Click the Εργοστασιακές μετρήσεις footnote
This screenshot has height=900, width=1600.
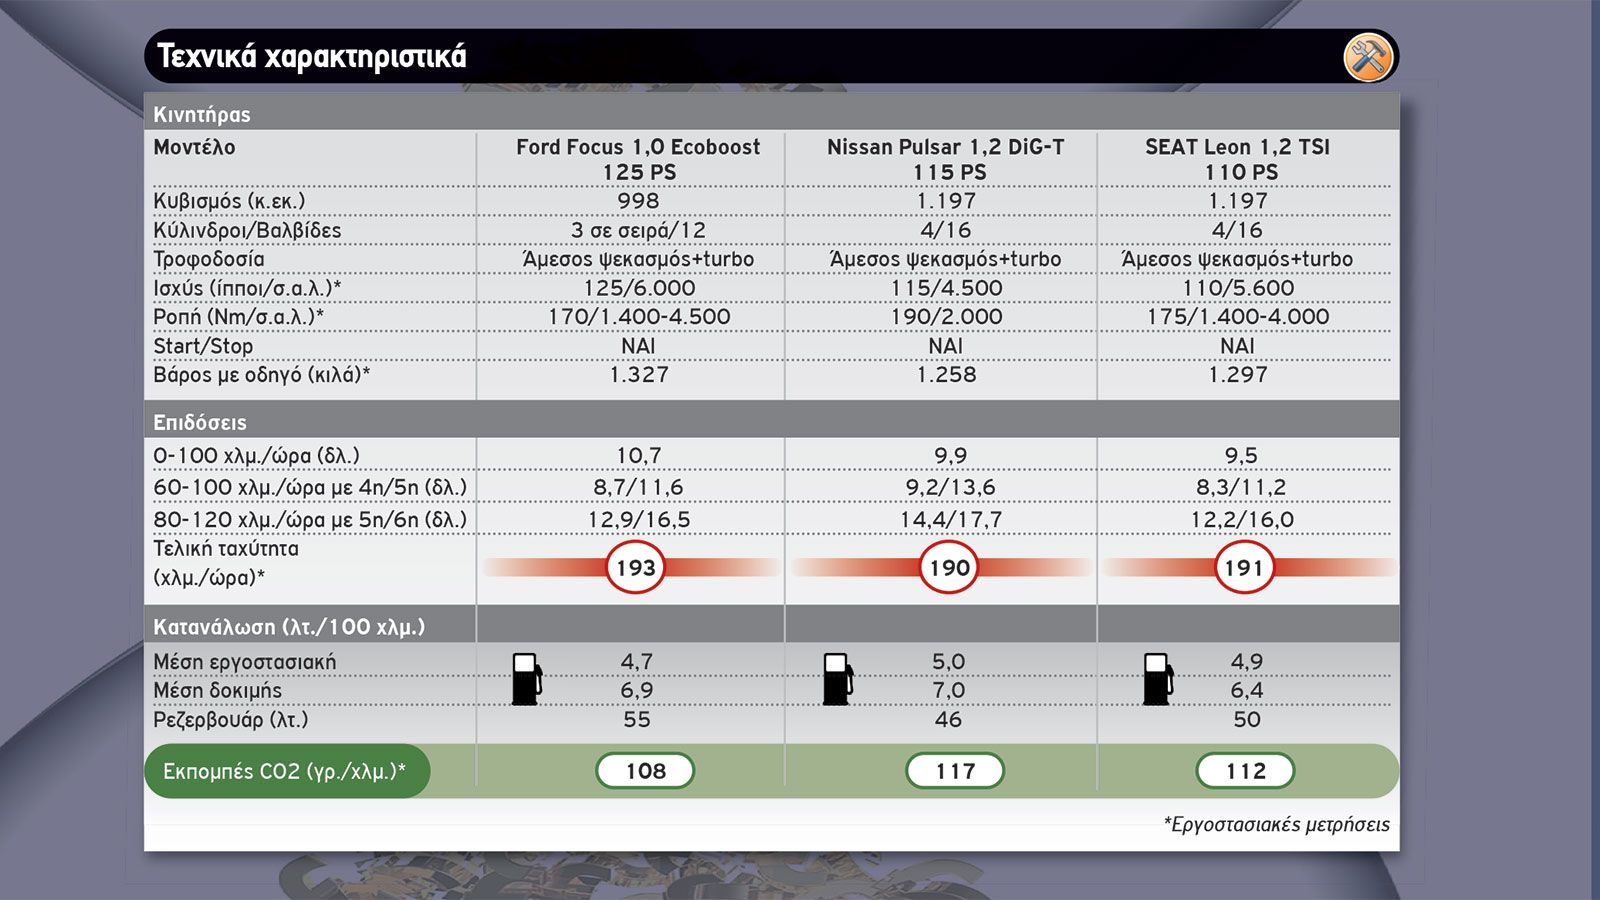pyautogui.click(x=1276, y=825)
